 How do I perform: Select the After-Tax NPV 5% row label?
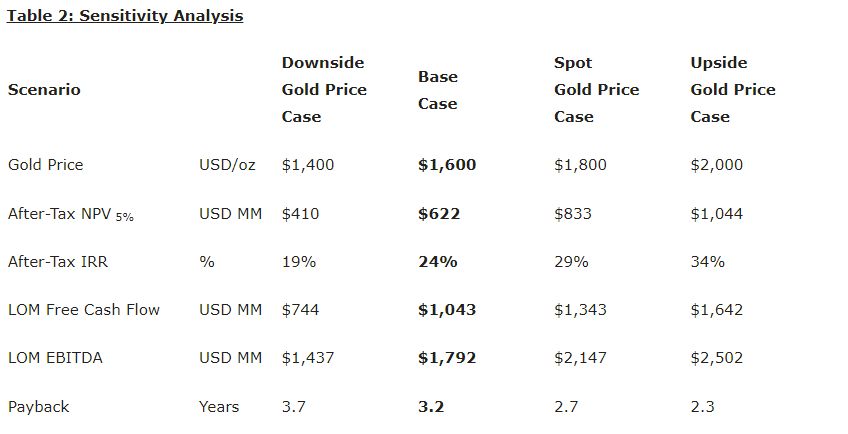70,214
